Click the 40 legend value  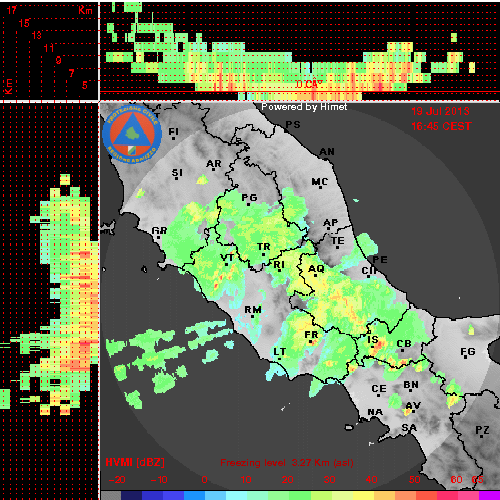(x=371, y=480)
